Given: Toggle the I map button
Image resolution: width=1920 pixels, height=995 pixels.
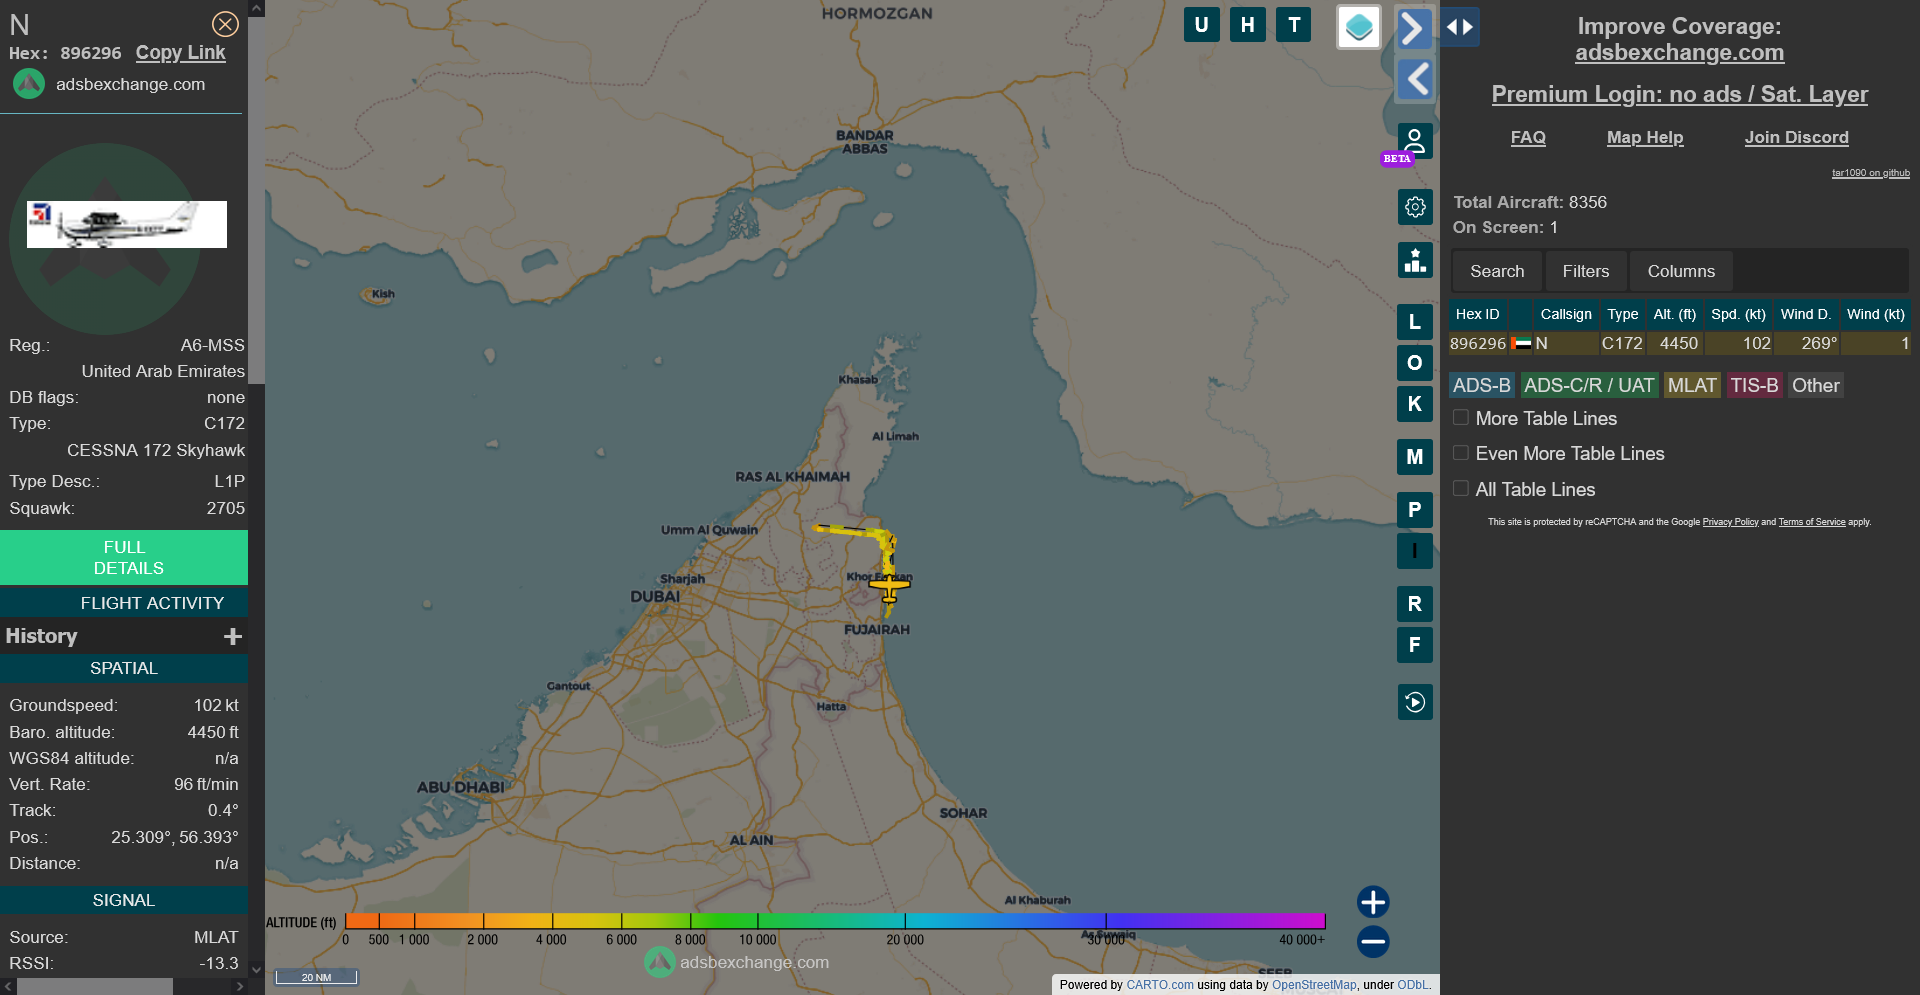Looking at the screenshot, I should click(x=1414, y=551).
